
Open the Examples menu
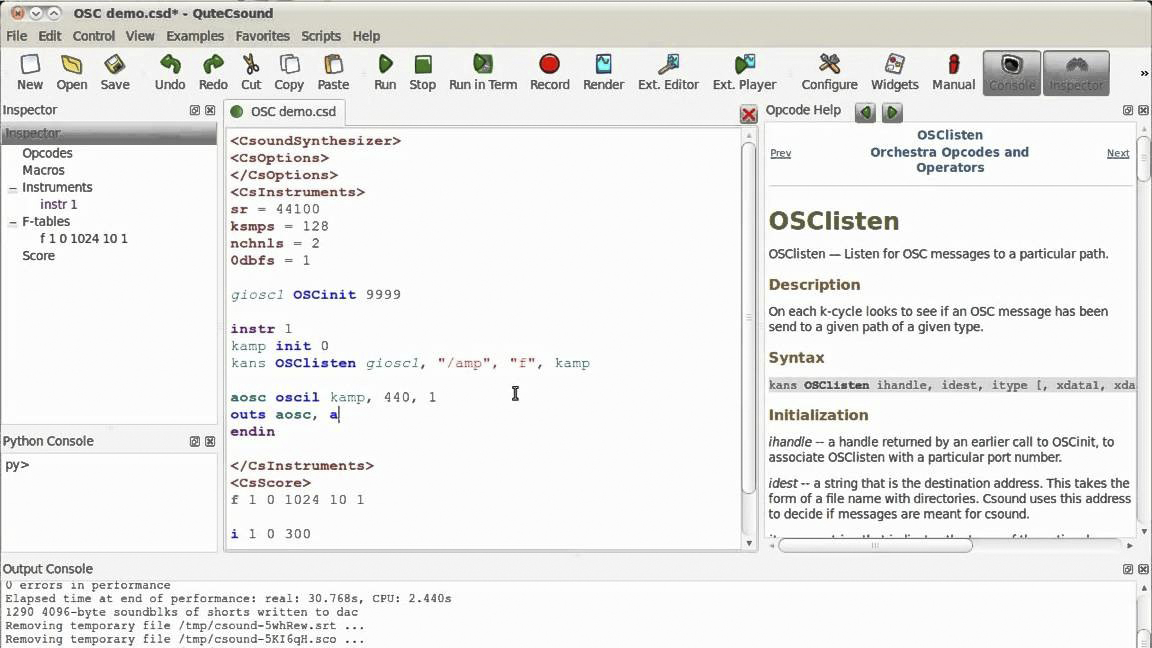pos(194,36)
